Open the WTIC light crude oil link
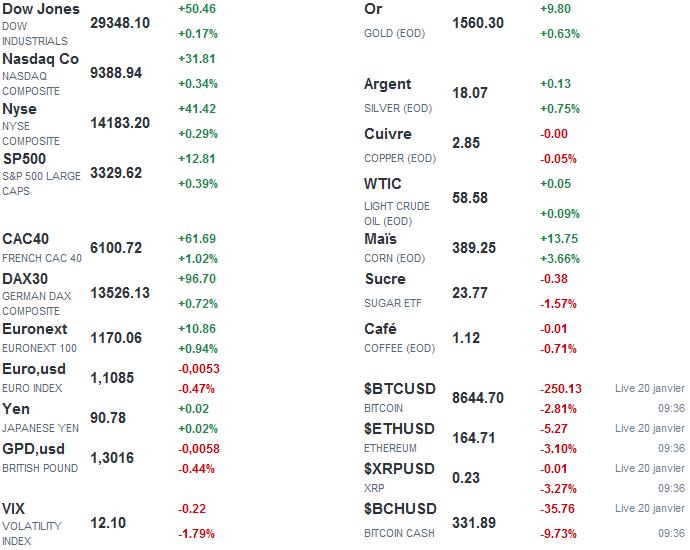690x550 pixels. [383, 185]
